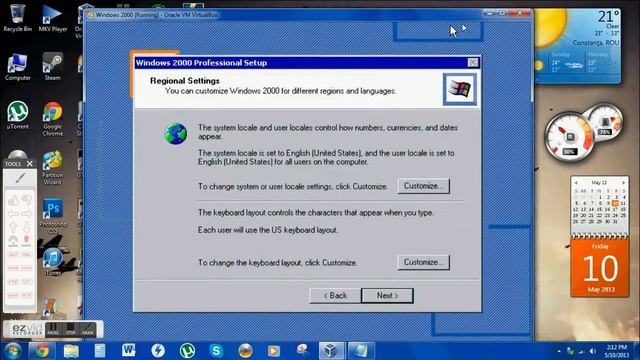The height and width of the screenshot is (360, 640).
Task: Select the down arrow stamp in Tools panel
Action: [27, 227]
